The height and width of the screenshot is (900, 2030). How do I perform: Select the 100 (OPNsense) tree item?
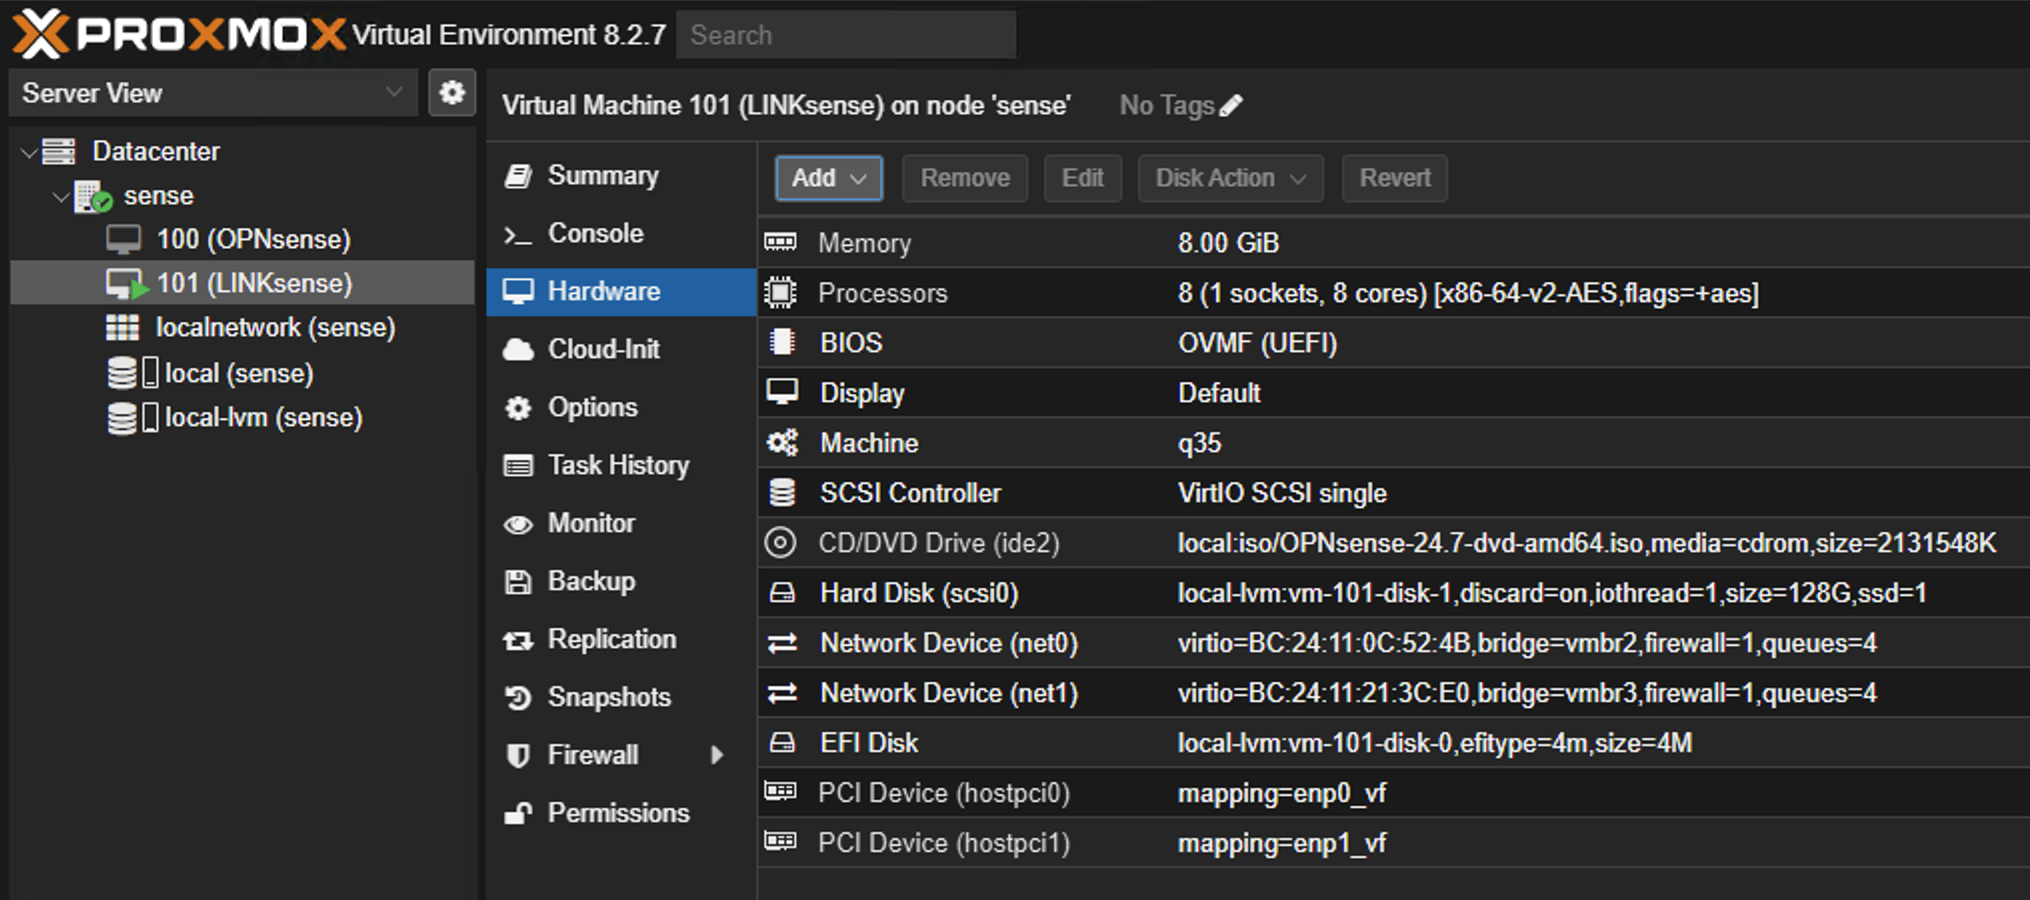coord(243,240)
